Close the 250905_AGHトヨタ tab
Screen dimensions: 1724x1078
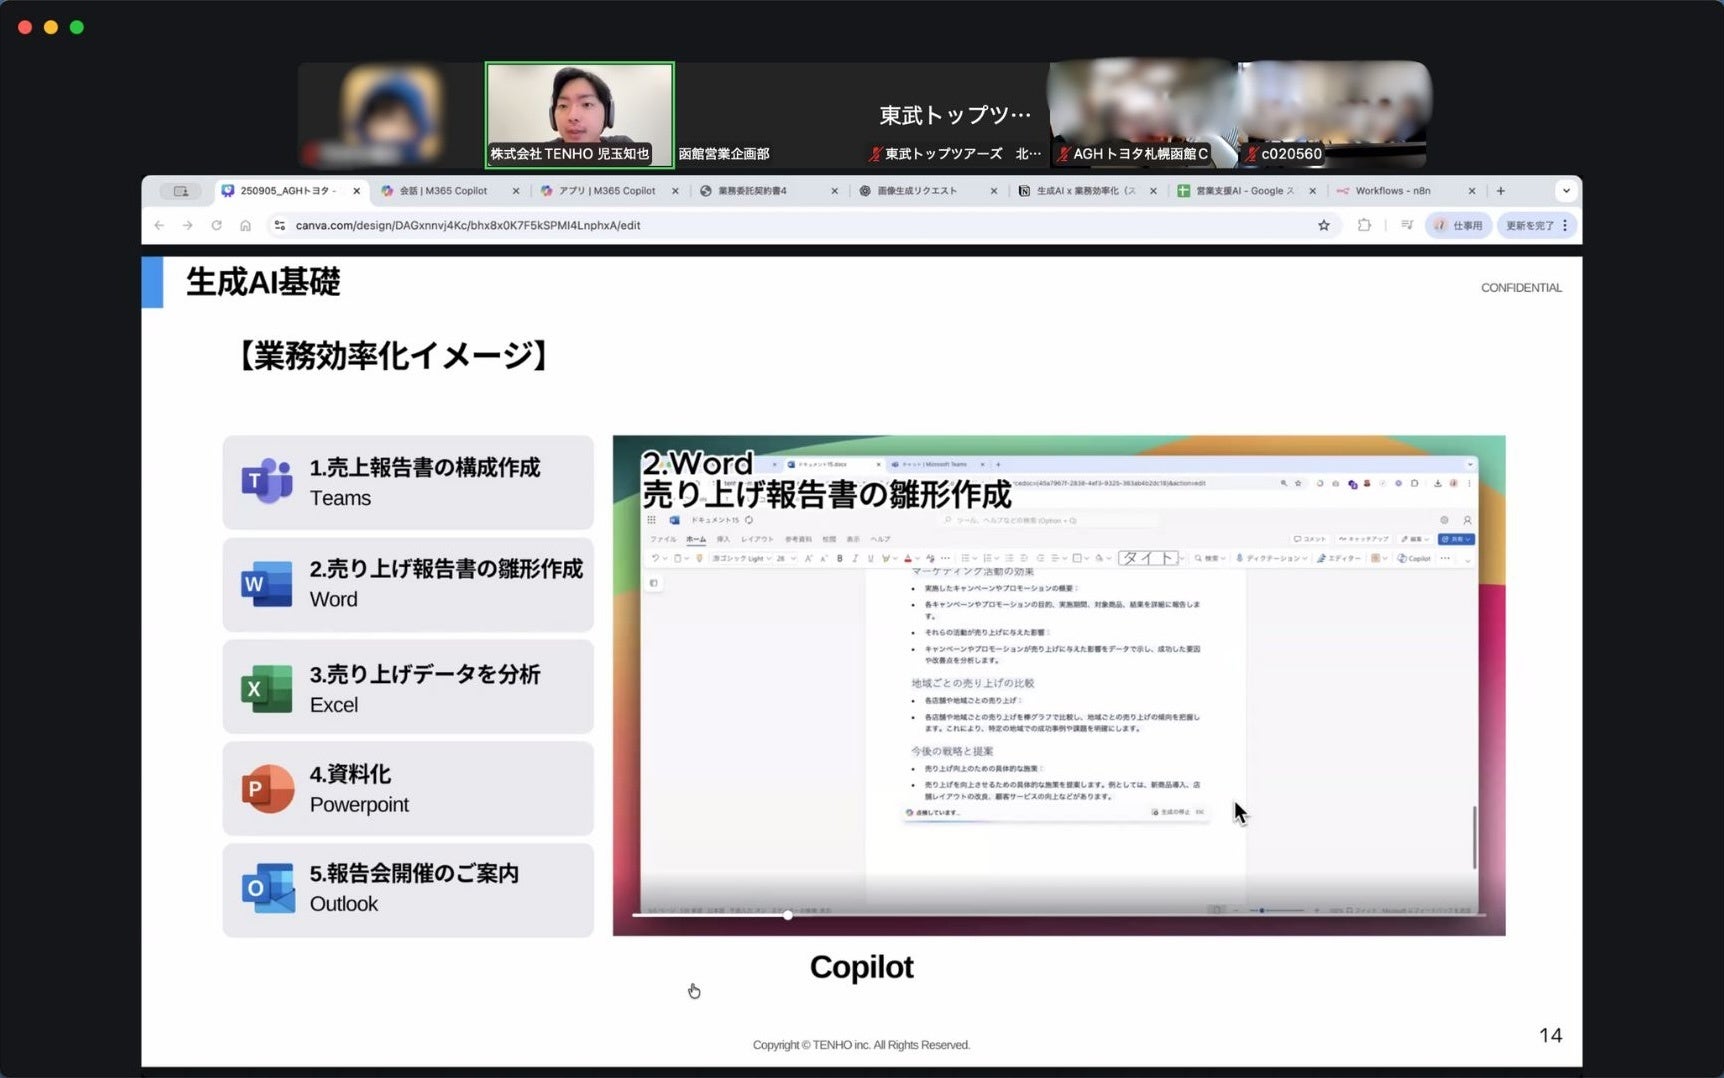(x=356, y=191)
